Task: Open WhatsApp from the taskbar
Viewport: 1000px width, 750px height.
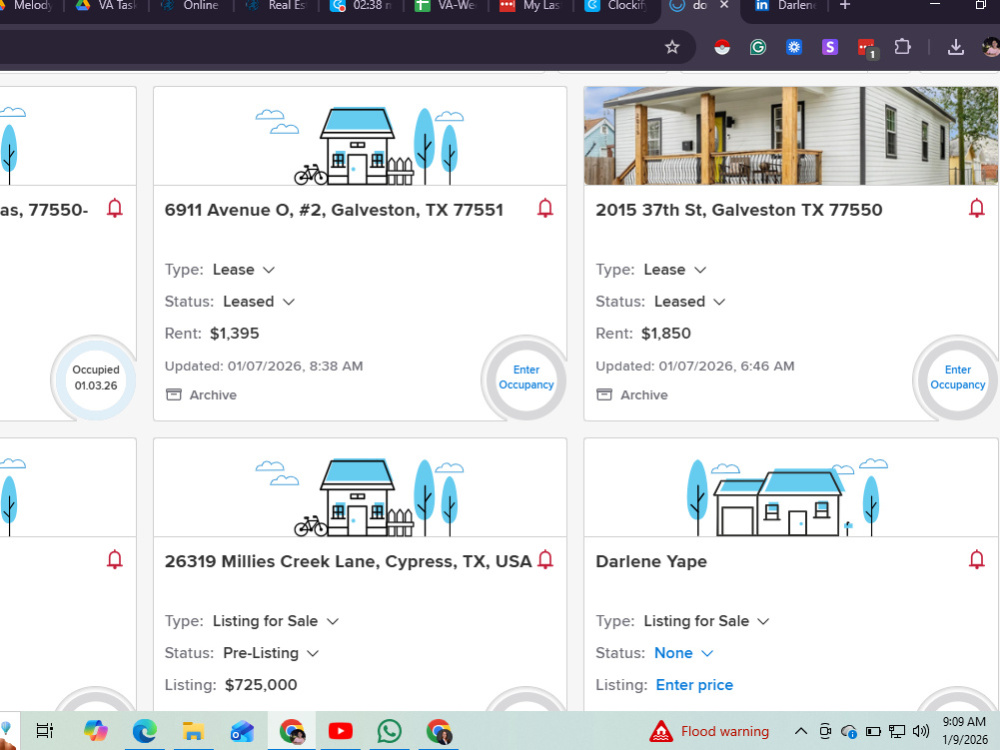Action: click(389, 731)
